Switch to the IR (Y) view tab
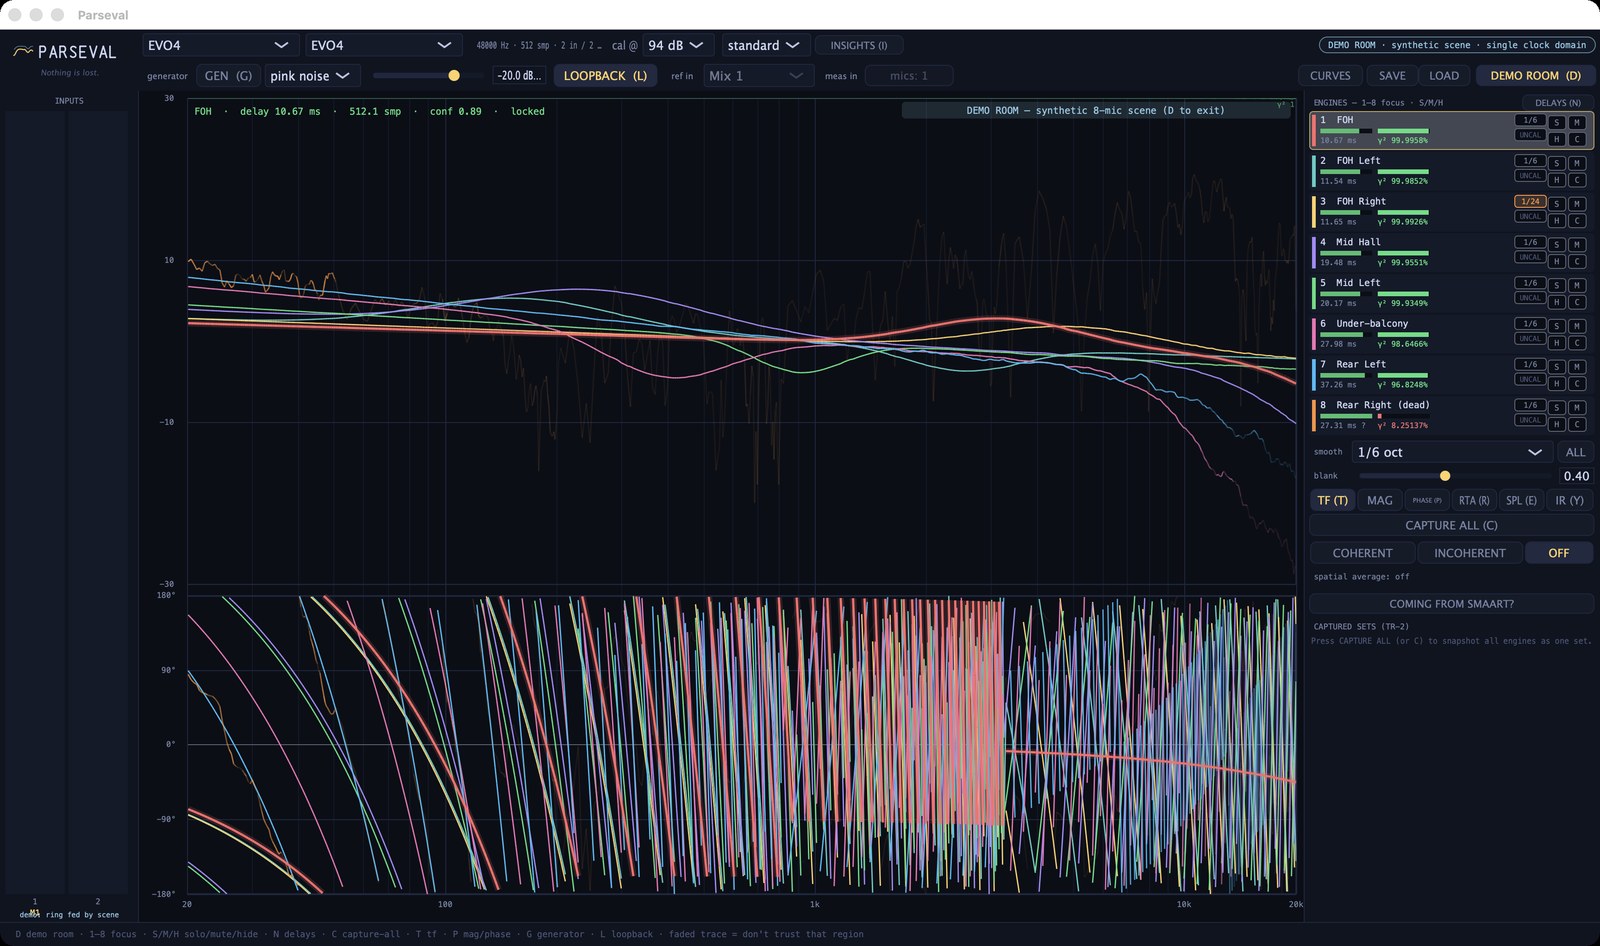The image size is (1600, 946). (x=1569, y=500)
